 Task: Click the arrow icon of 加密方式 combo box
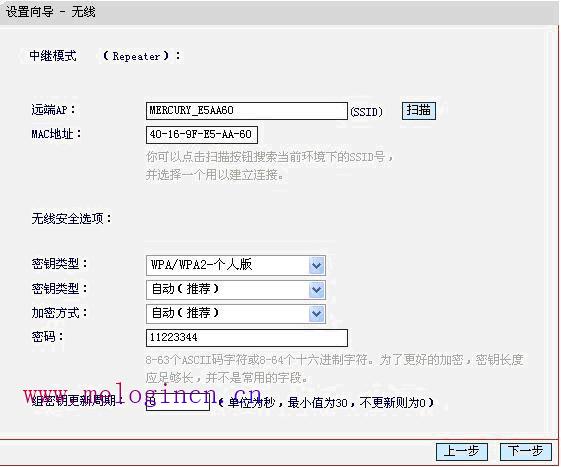click(x=316, y=314)
